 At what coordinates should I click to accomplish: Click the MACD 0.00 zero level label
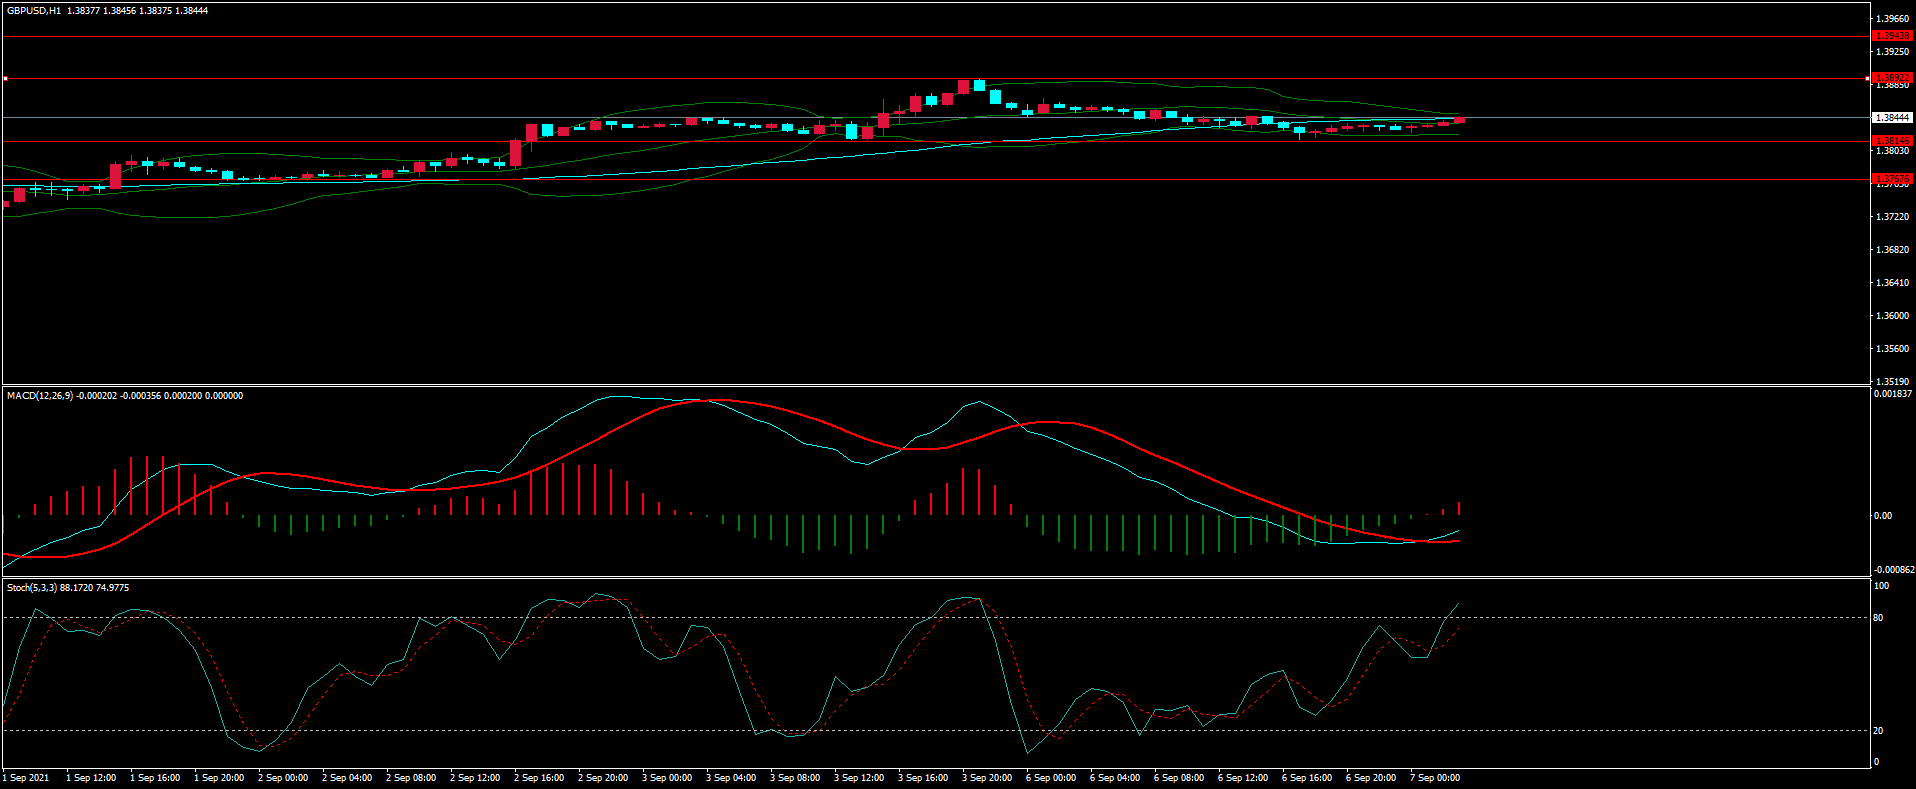[1882, 516]
